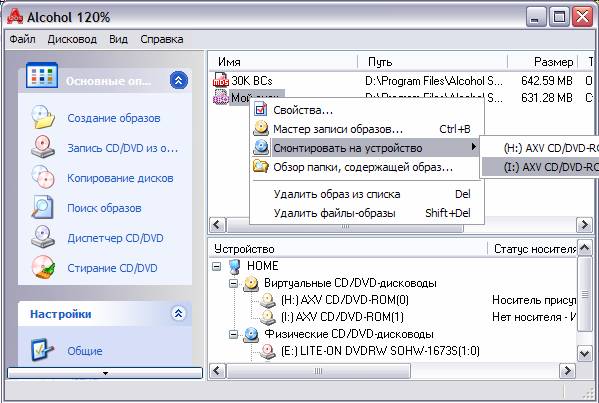Choose Мастер записи образов... menu item

pos(367,129)
